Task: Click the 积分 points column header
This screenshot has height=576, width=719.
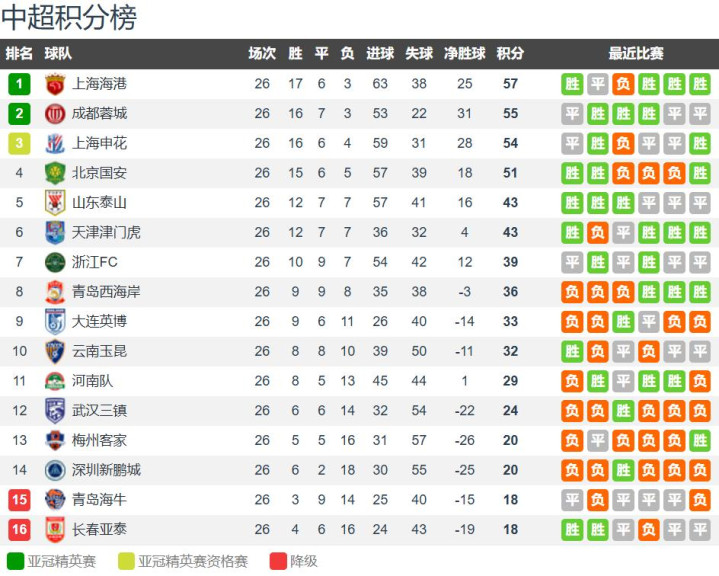Action: tap(510, 54)
